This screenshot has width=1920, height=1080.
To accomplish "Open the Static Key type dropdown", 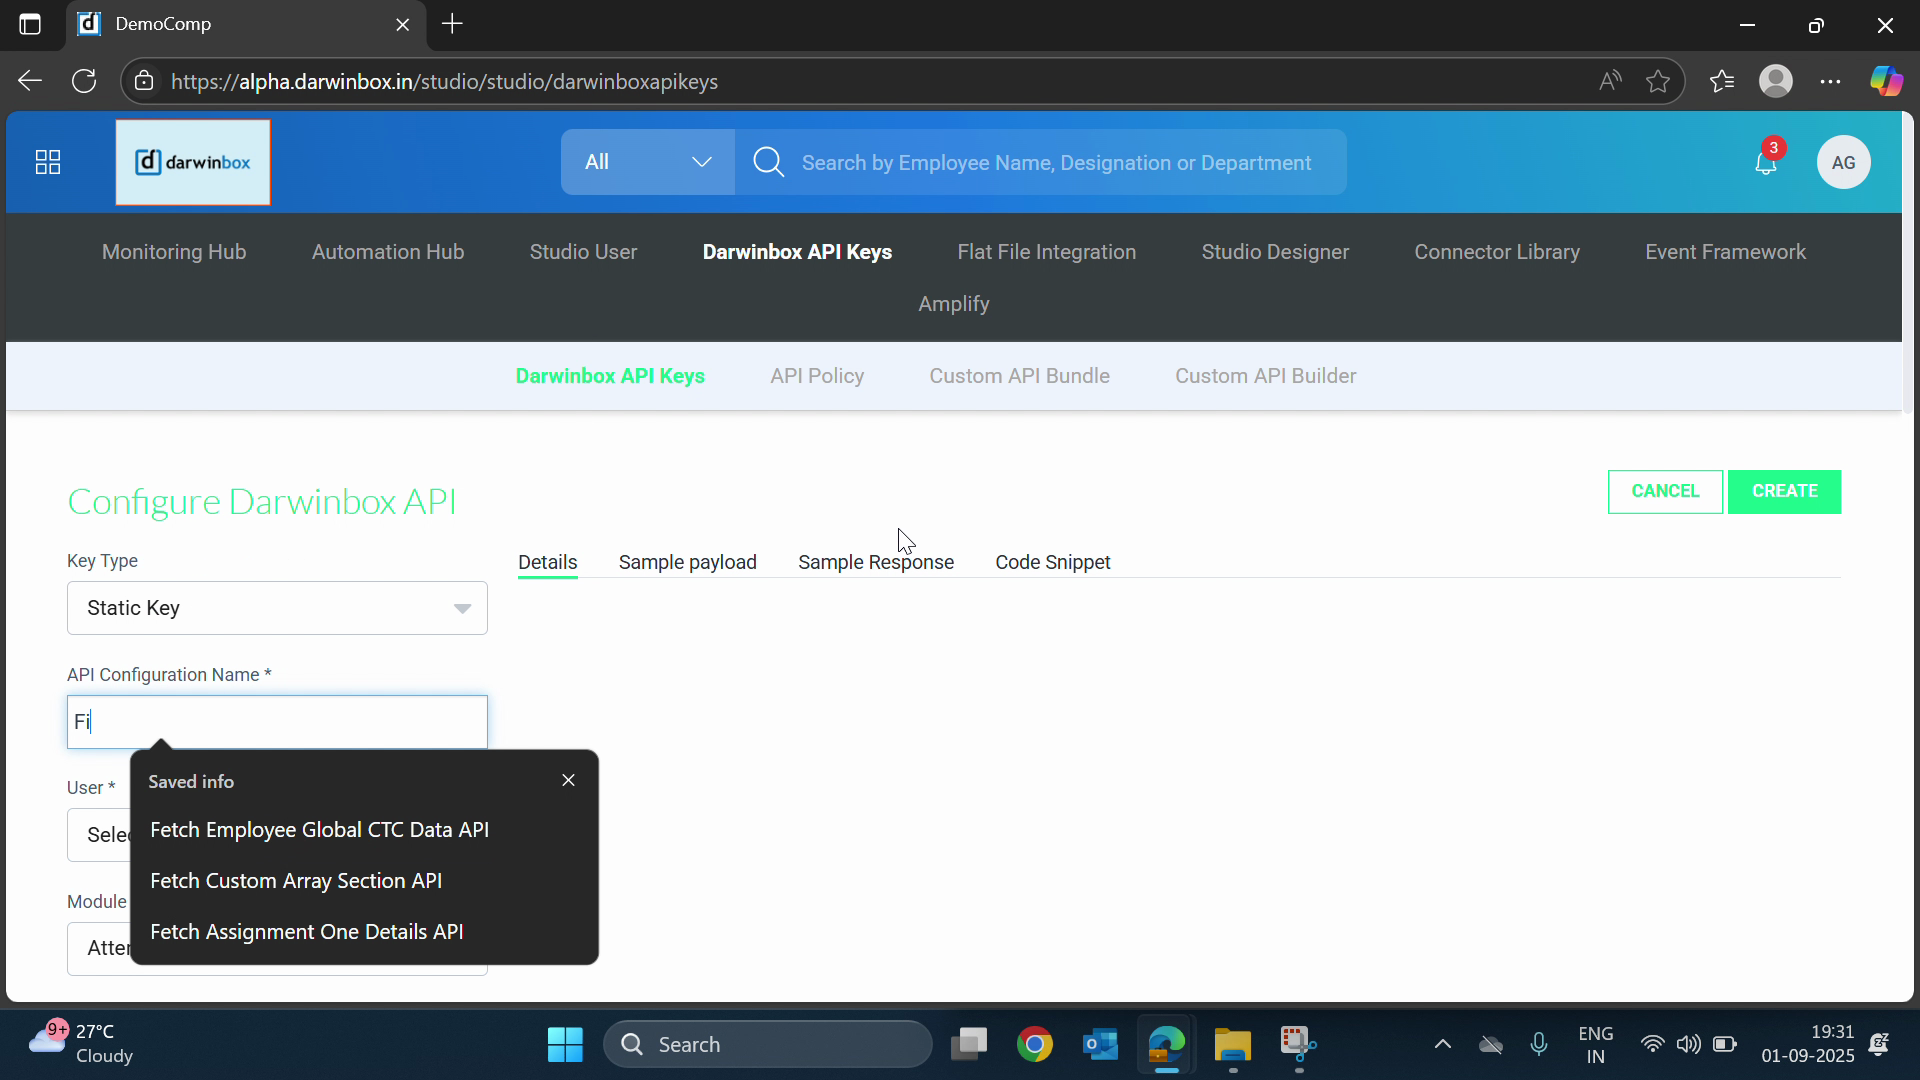I will click(277, 608).
